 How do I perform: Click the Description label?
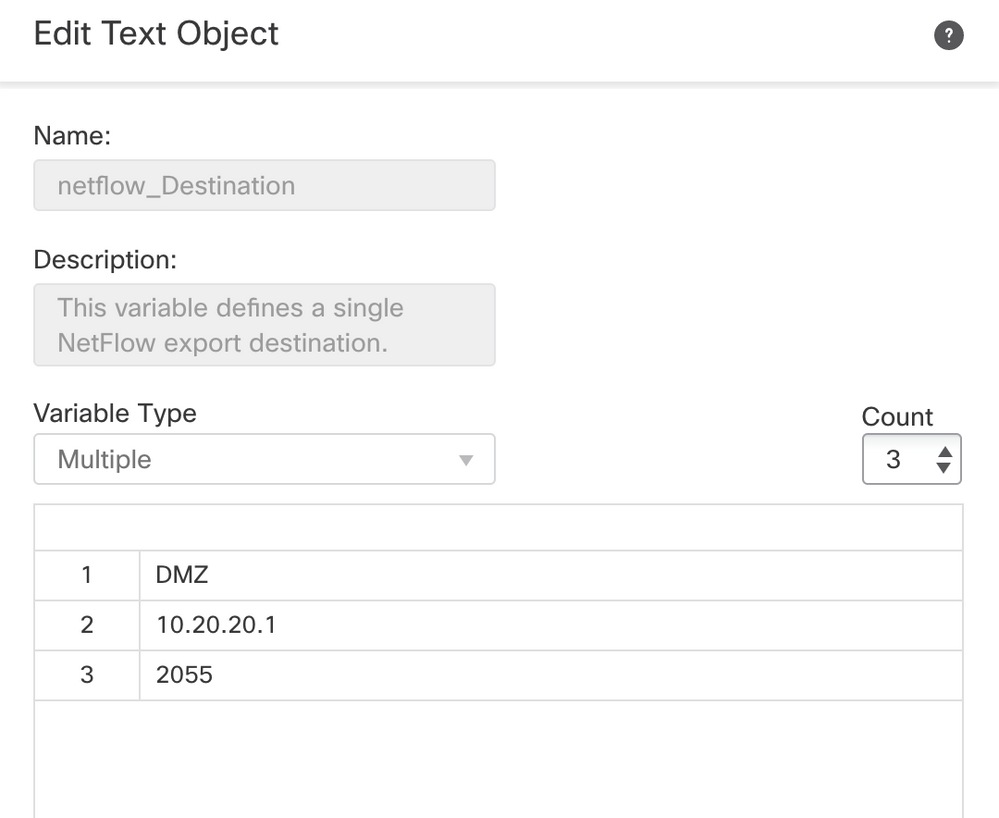tap(105, 260)
